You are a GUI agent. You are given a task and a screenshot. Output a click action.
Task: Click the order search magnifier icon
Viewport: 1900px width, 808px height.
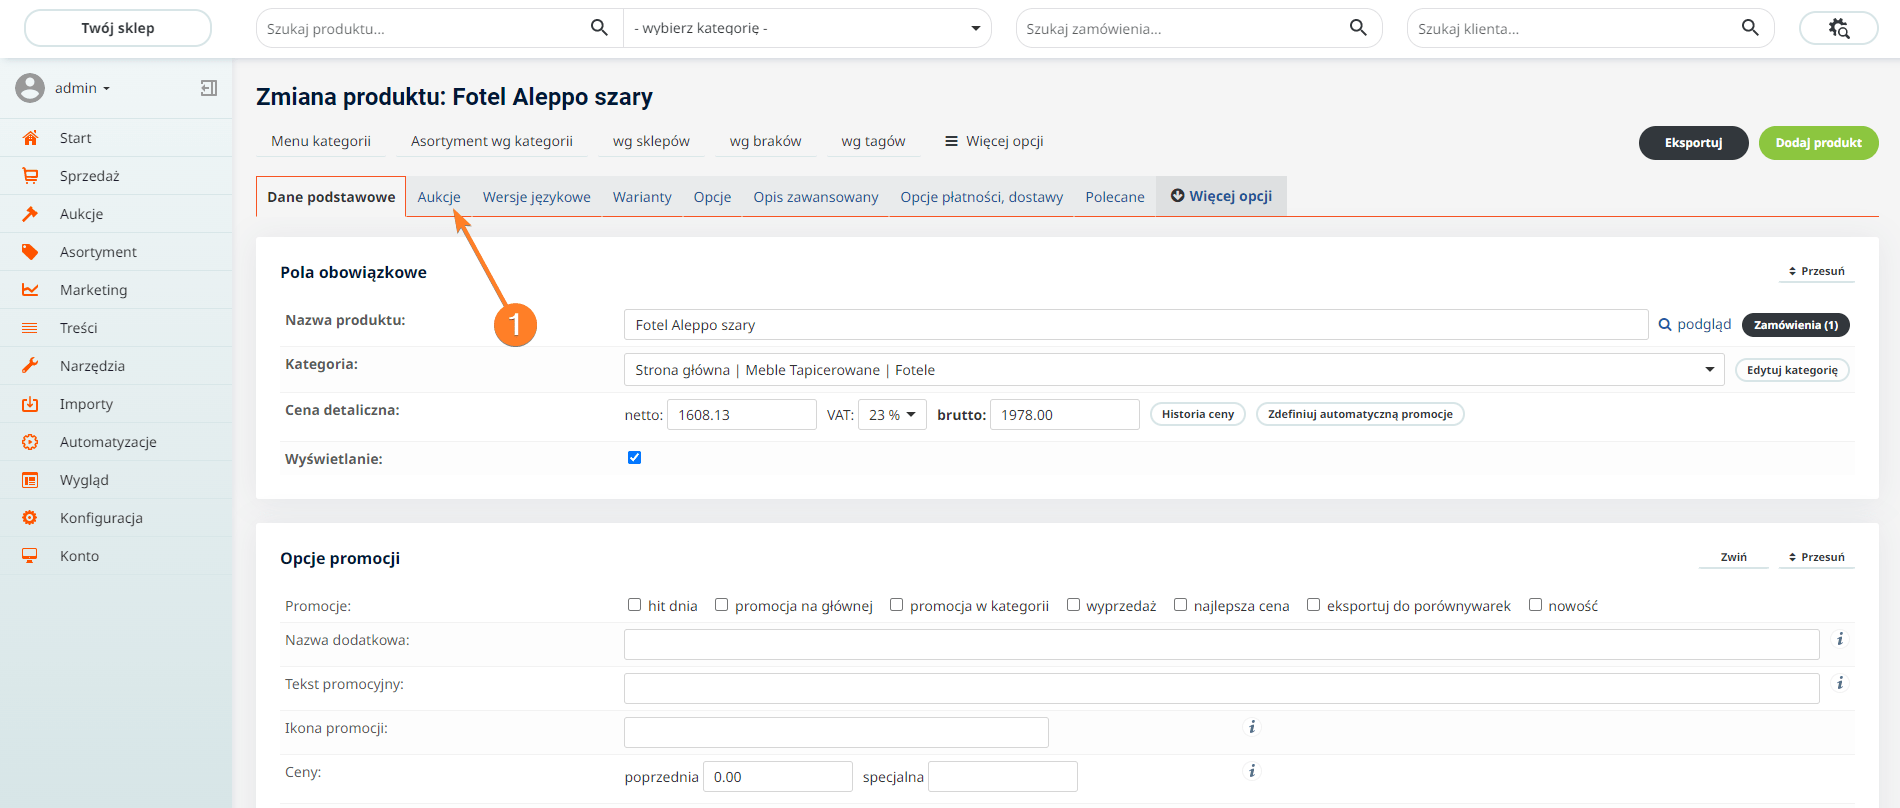point(1357,28)
